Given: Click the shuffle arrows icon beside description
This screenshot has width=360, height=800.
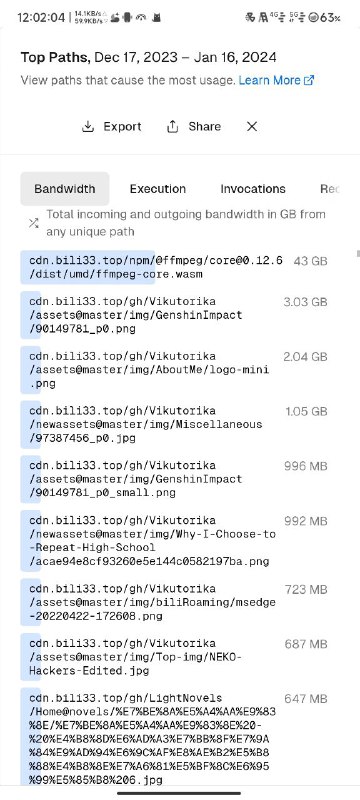Looking at the screenshot, I should tap(34, 223).
